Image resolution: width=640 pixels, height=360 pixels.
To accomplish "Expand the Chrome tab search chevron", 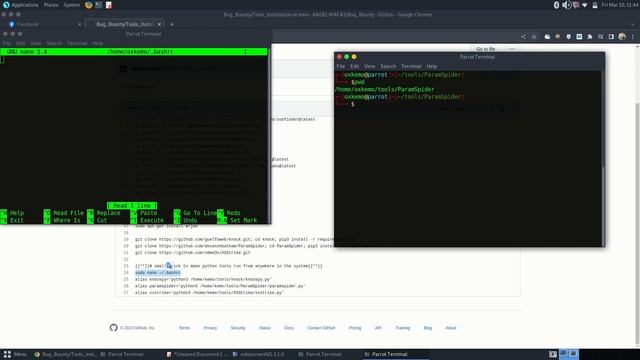I will coord(633,24).
